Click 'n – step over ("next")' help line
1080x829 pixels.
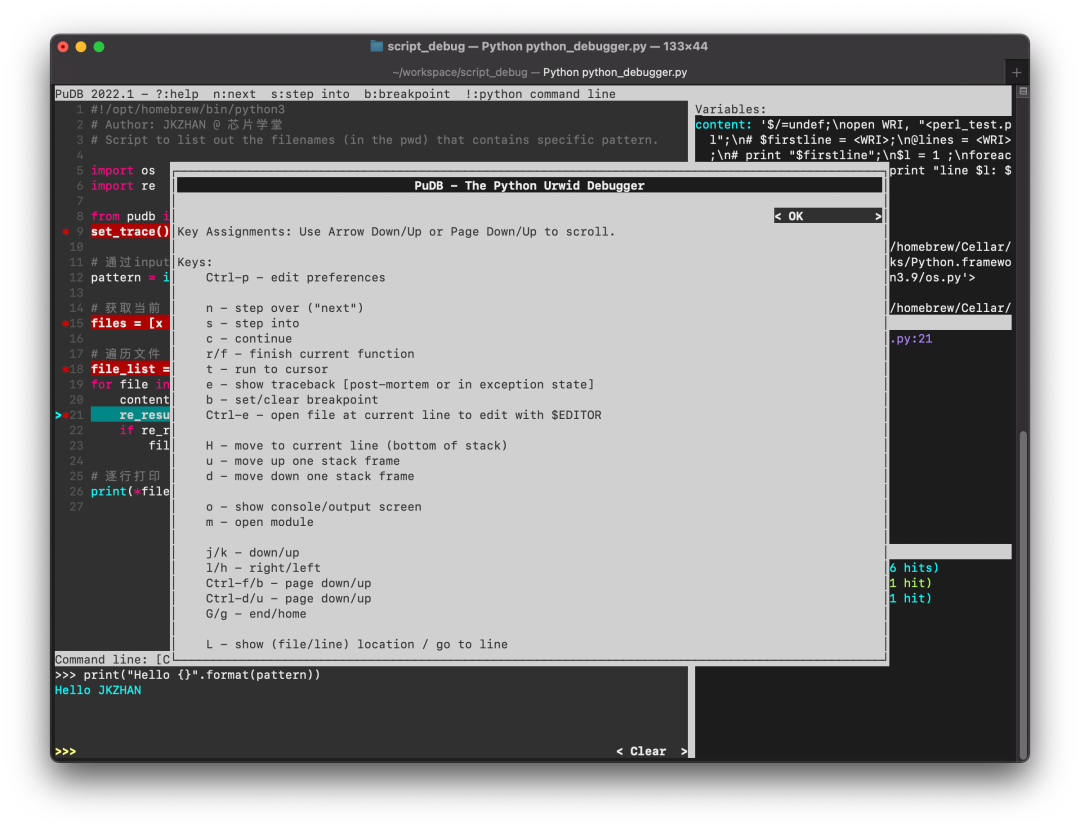coord(284,308)
